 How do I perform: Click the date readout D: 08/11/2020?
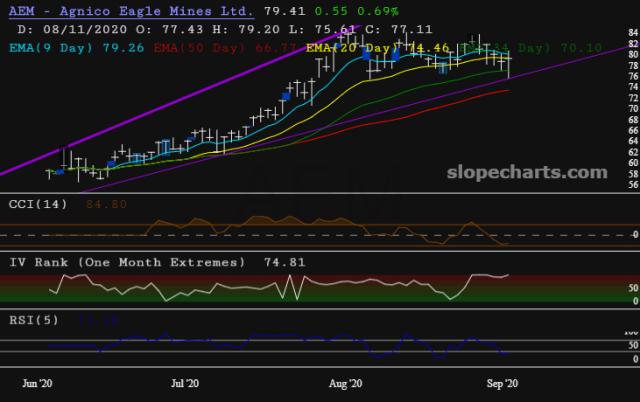(72, 29)
